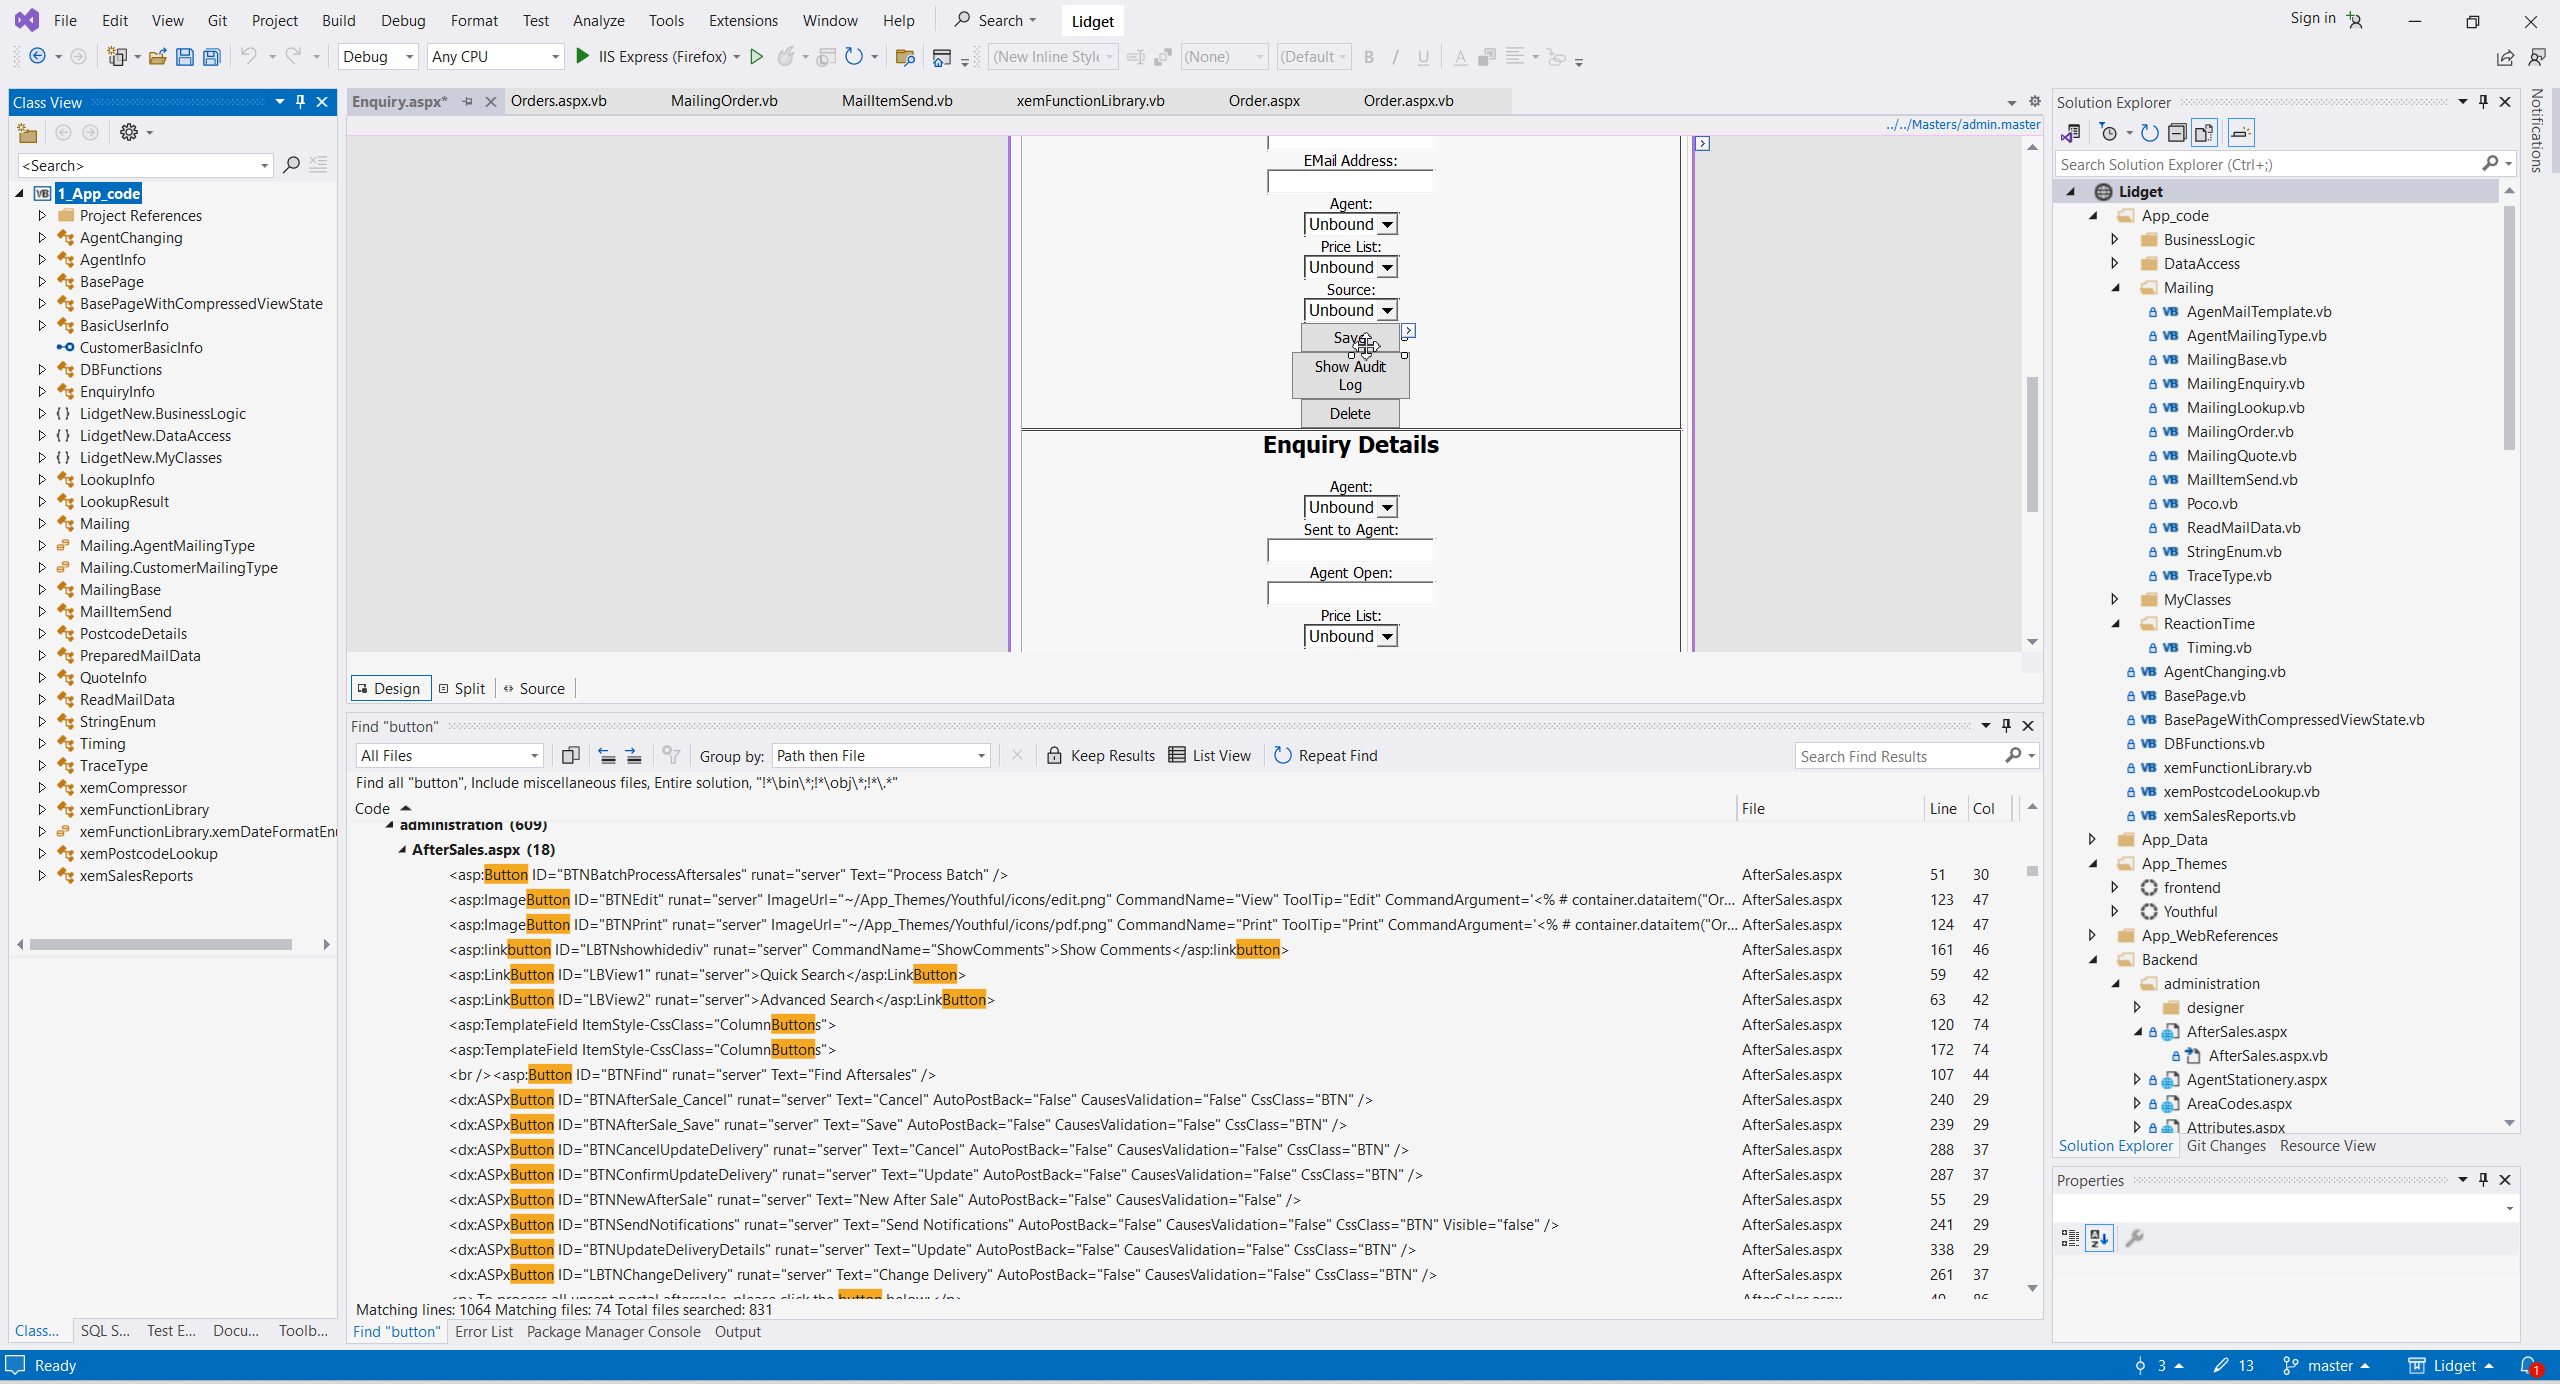Start debugging with IIS Express (Firefox)
This screenshot has width=2560, height=1384.
(x=583, y=57)
